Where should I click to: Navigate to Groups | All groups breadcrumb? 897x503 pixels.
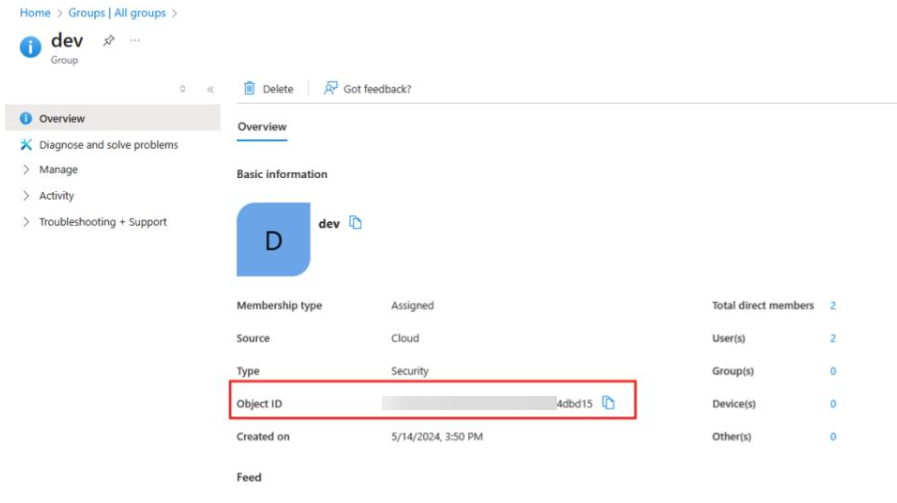click(x=117, y=13)
